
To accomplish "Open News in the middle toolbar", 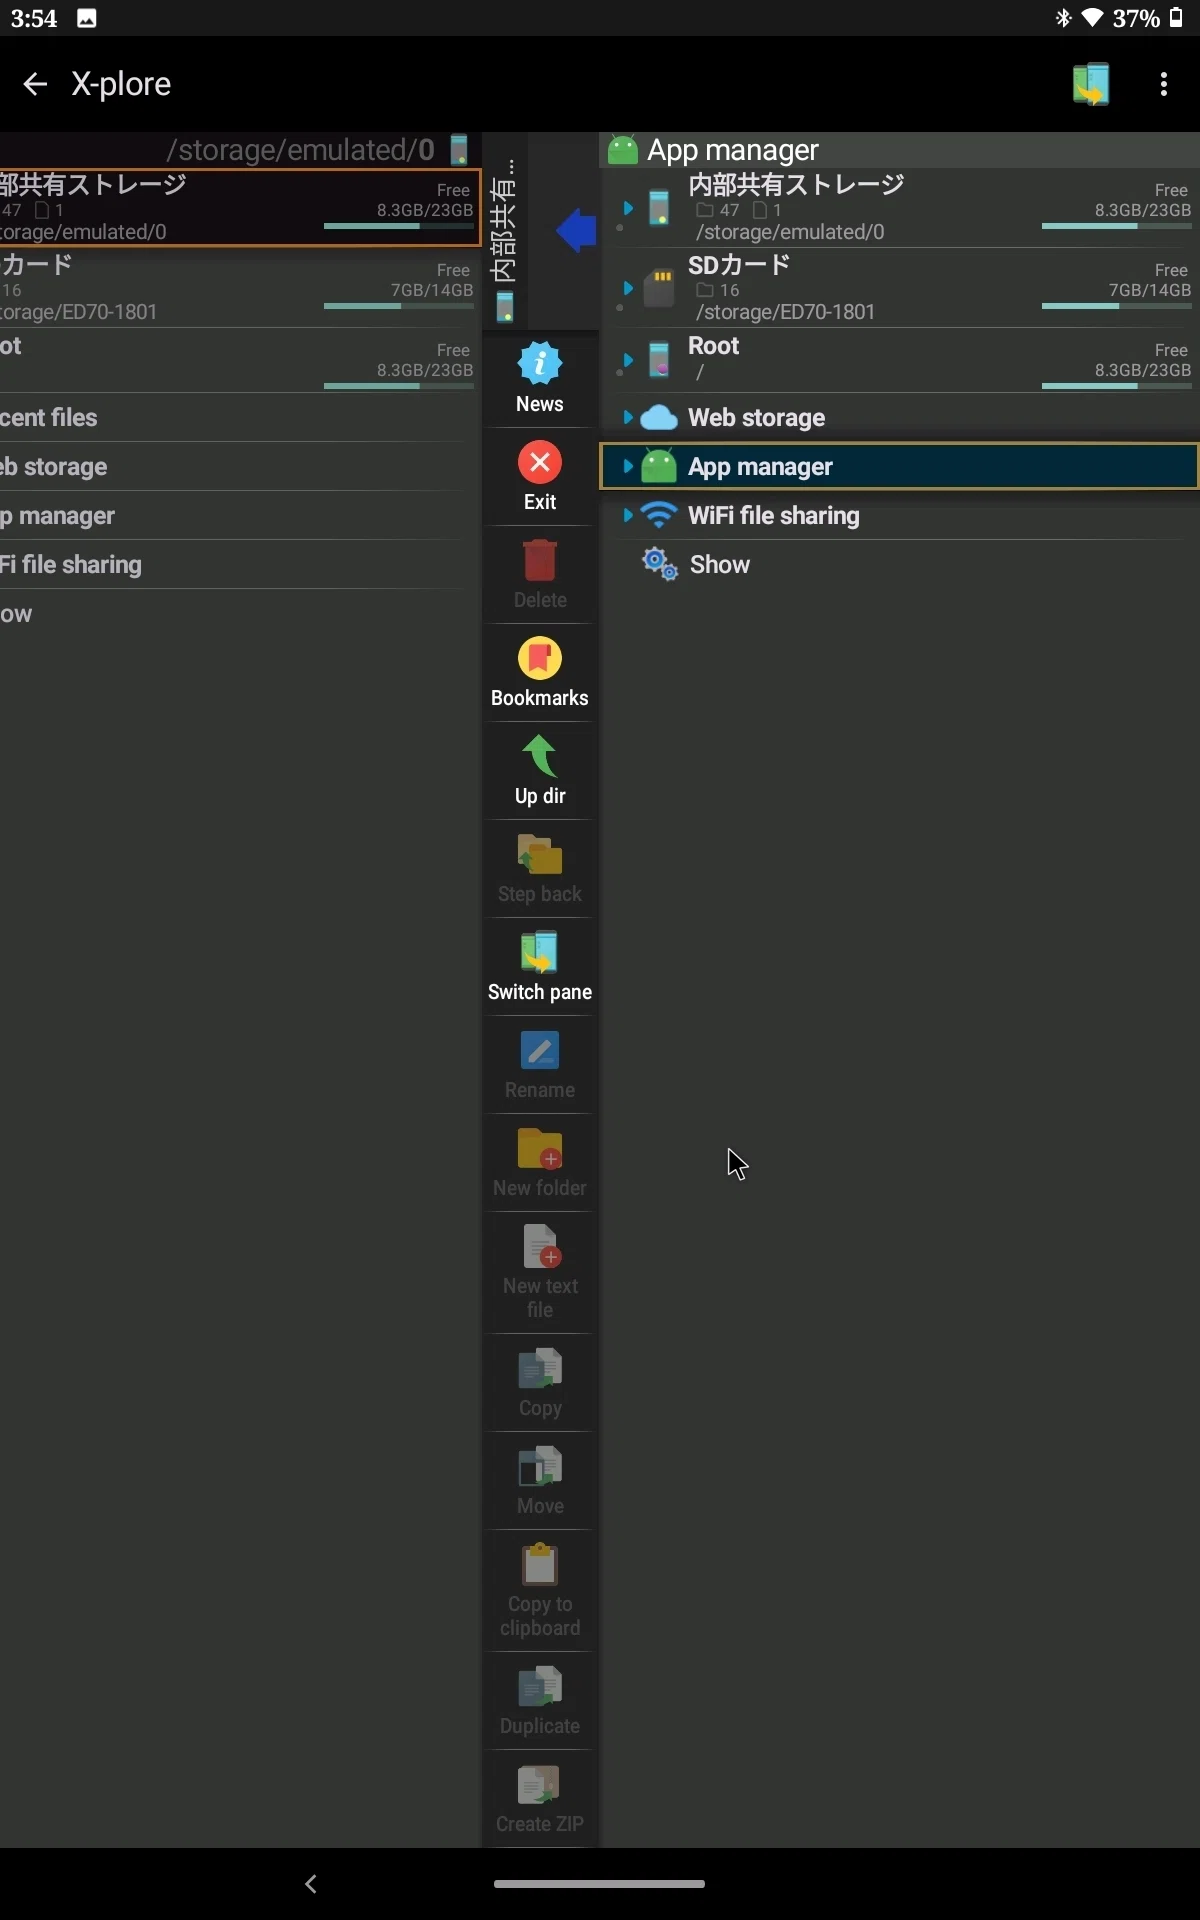I will pos(540,379).
